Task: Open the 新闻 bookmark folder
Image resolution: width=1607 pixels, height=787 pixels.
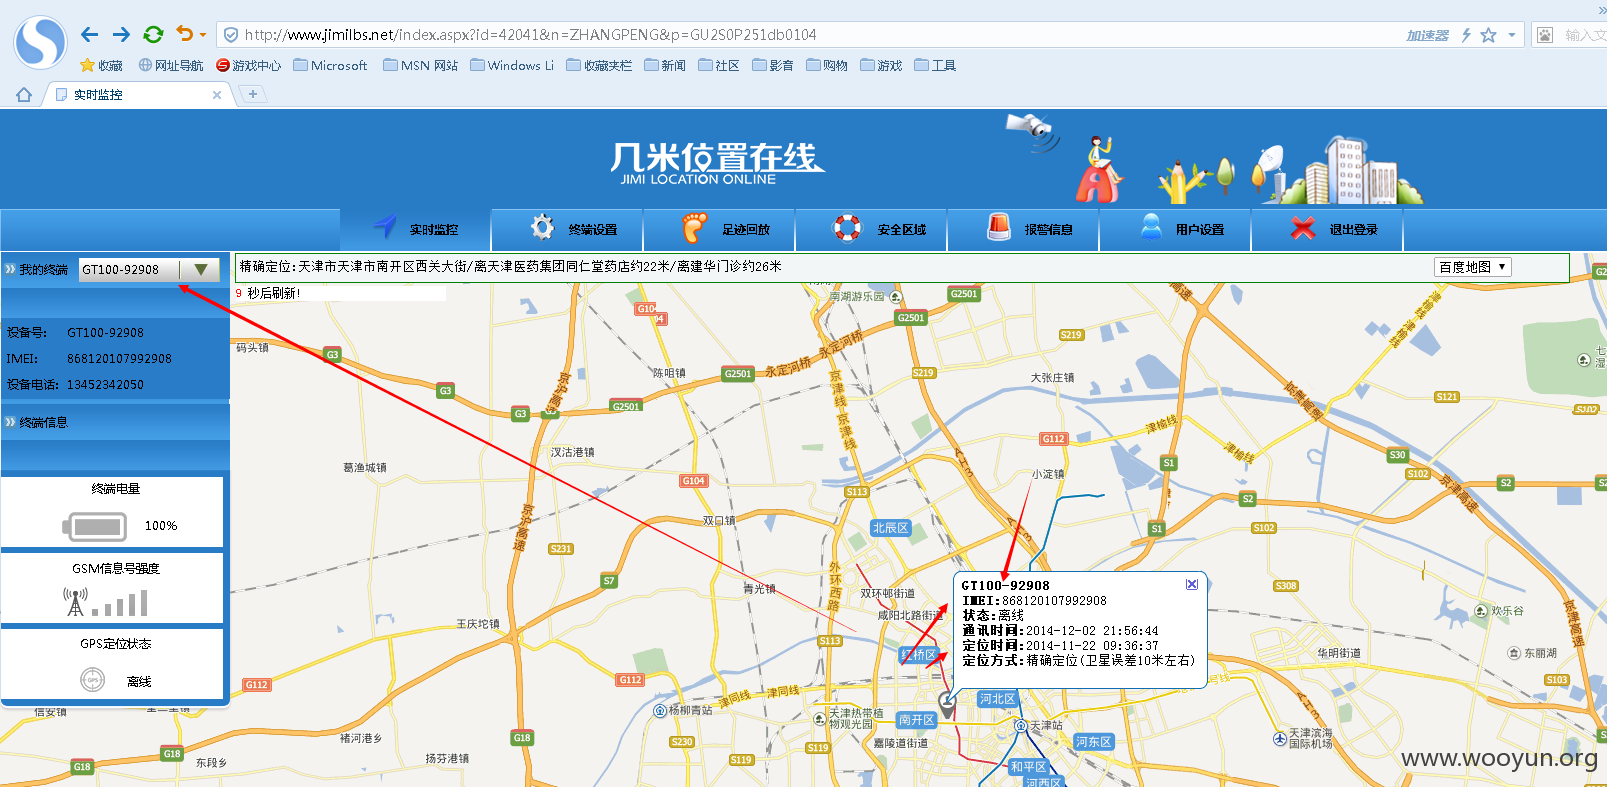Action: point(665,65)
